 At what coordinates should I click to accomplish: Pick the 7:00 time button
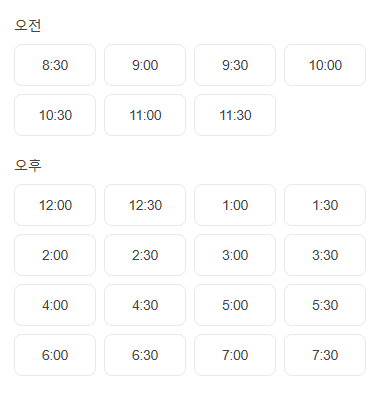click(x=235, y=355)
